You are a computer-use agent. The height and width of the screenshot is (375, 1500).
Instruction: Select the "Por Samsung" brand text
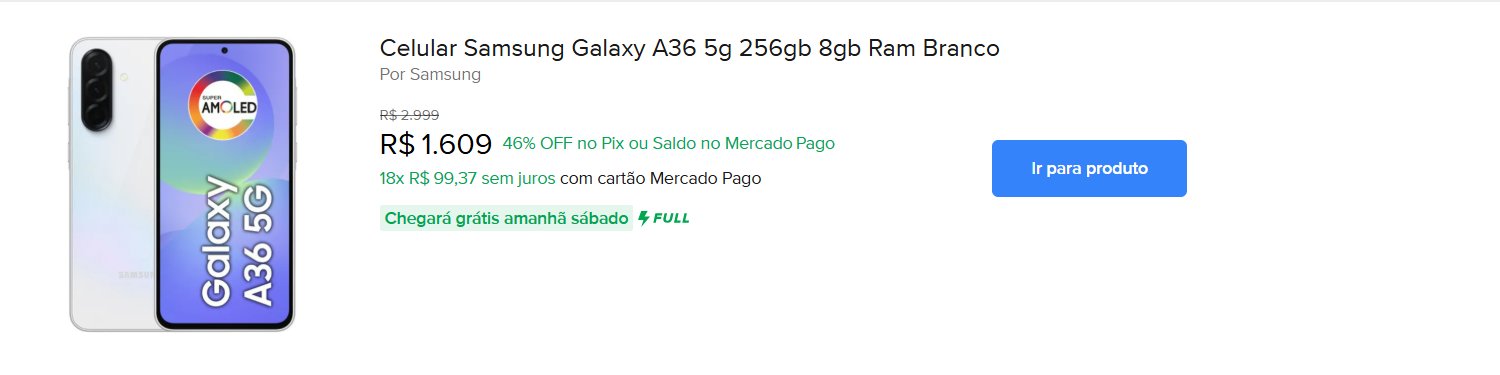(x=430, y=75)
